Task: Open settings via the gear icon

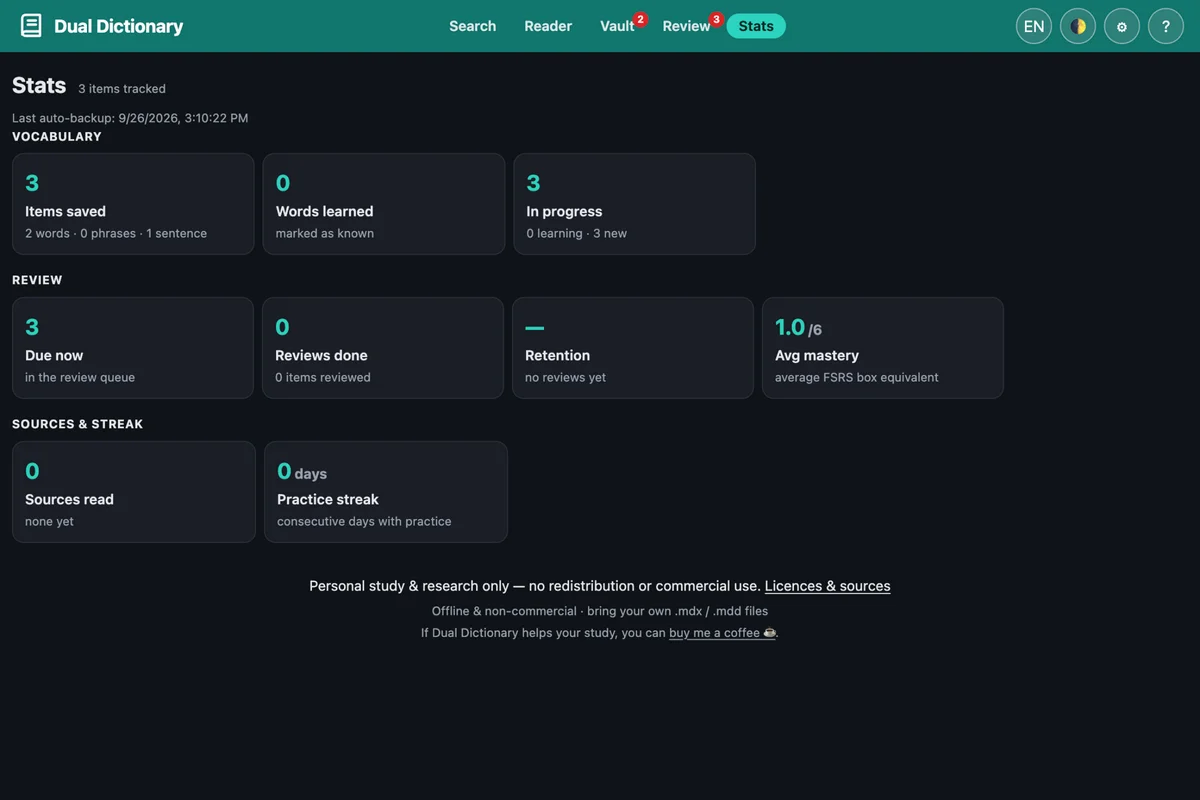Action: tap(1122, 26)
